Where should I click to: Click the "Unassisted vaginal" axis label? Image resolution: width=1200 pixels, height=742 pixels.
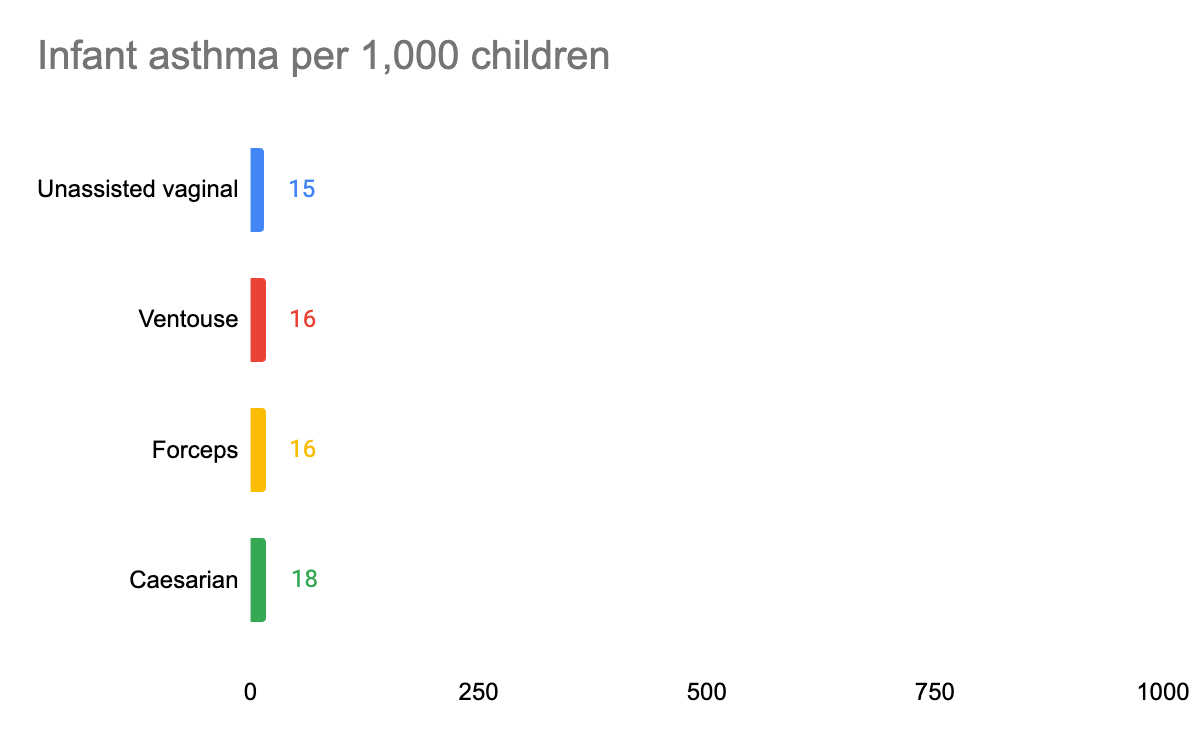point(138,190)
